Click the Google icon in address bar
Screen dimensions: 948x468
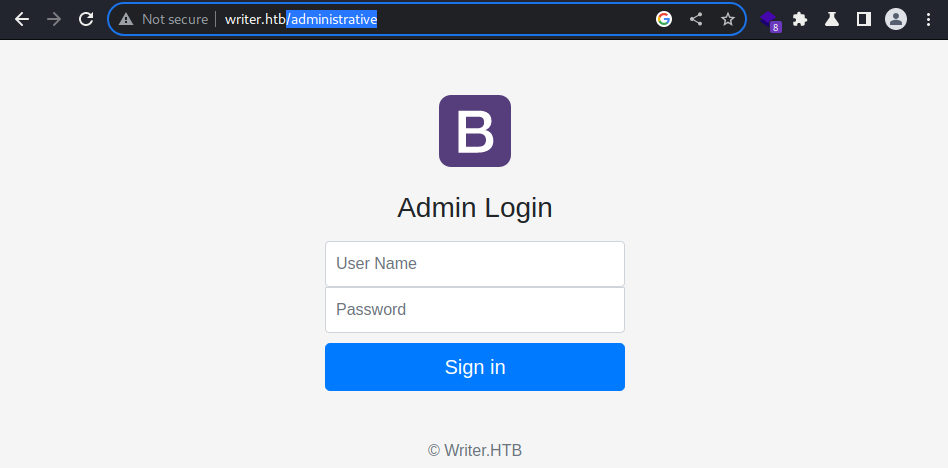tap(664, 19)
